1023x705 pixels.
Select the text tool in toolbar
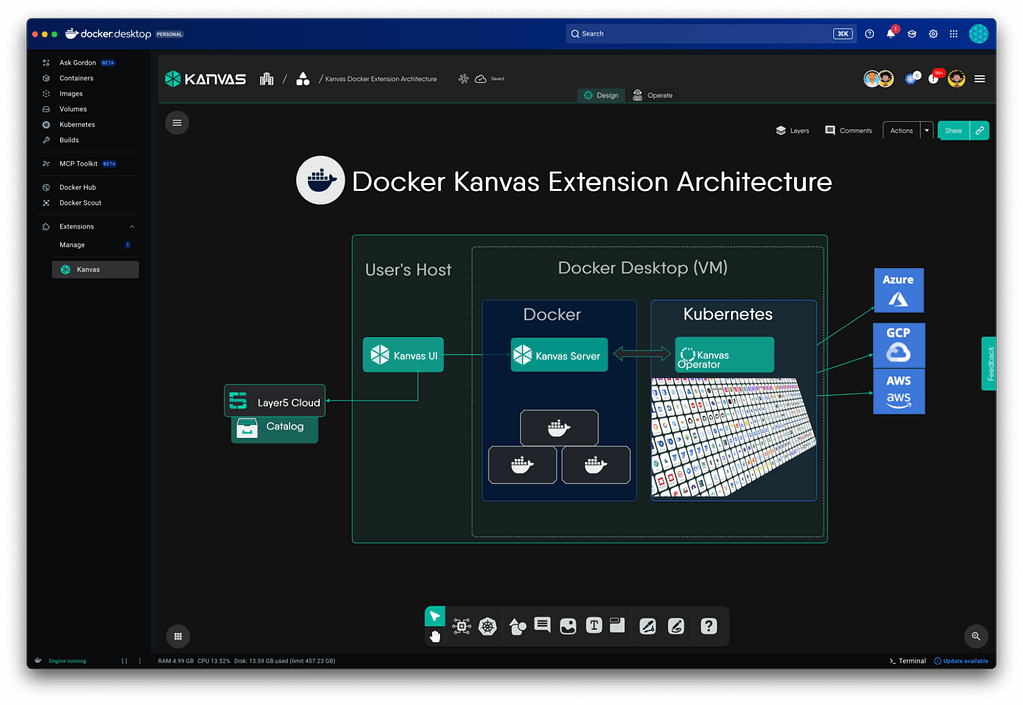(x=594, y=626)
